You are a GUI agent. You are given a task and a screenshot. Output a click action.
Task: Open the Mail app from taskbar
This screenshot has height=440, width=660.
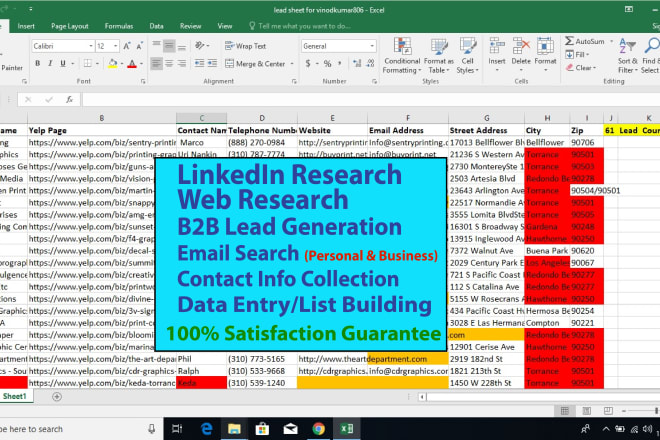[290, 429]
